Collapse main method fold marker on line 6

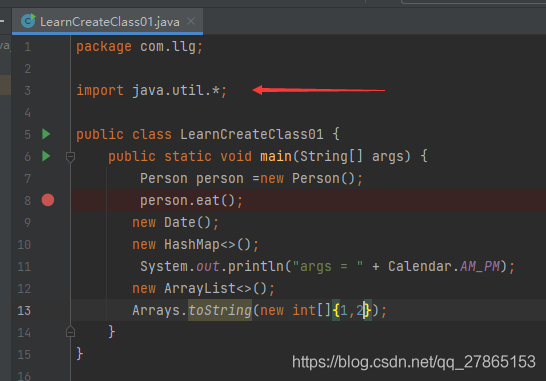coord(70,157)
